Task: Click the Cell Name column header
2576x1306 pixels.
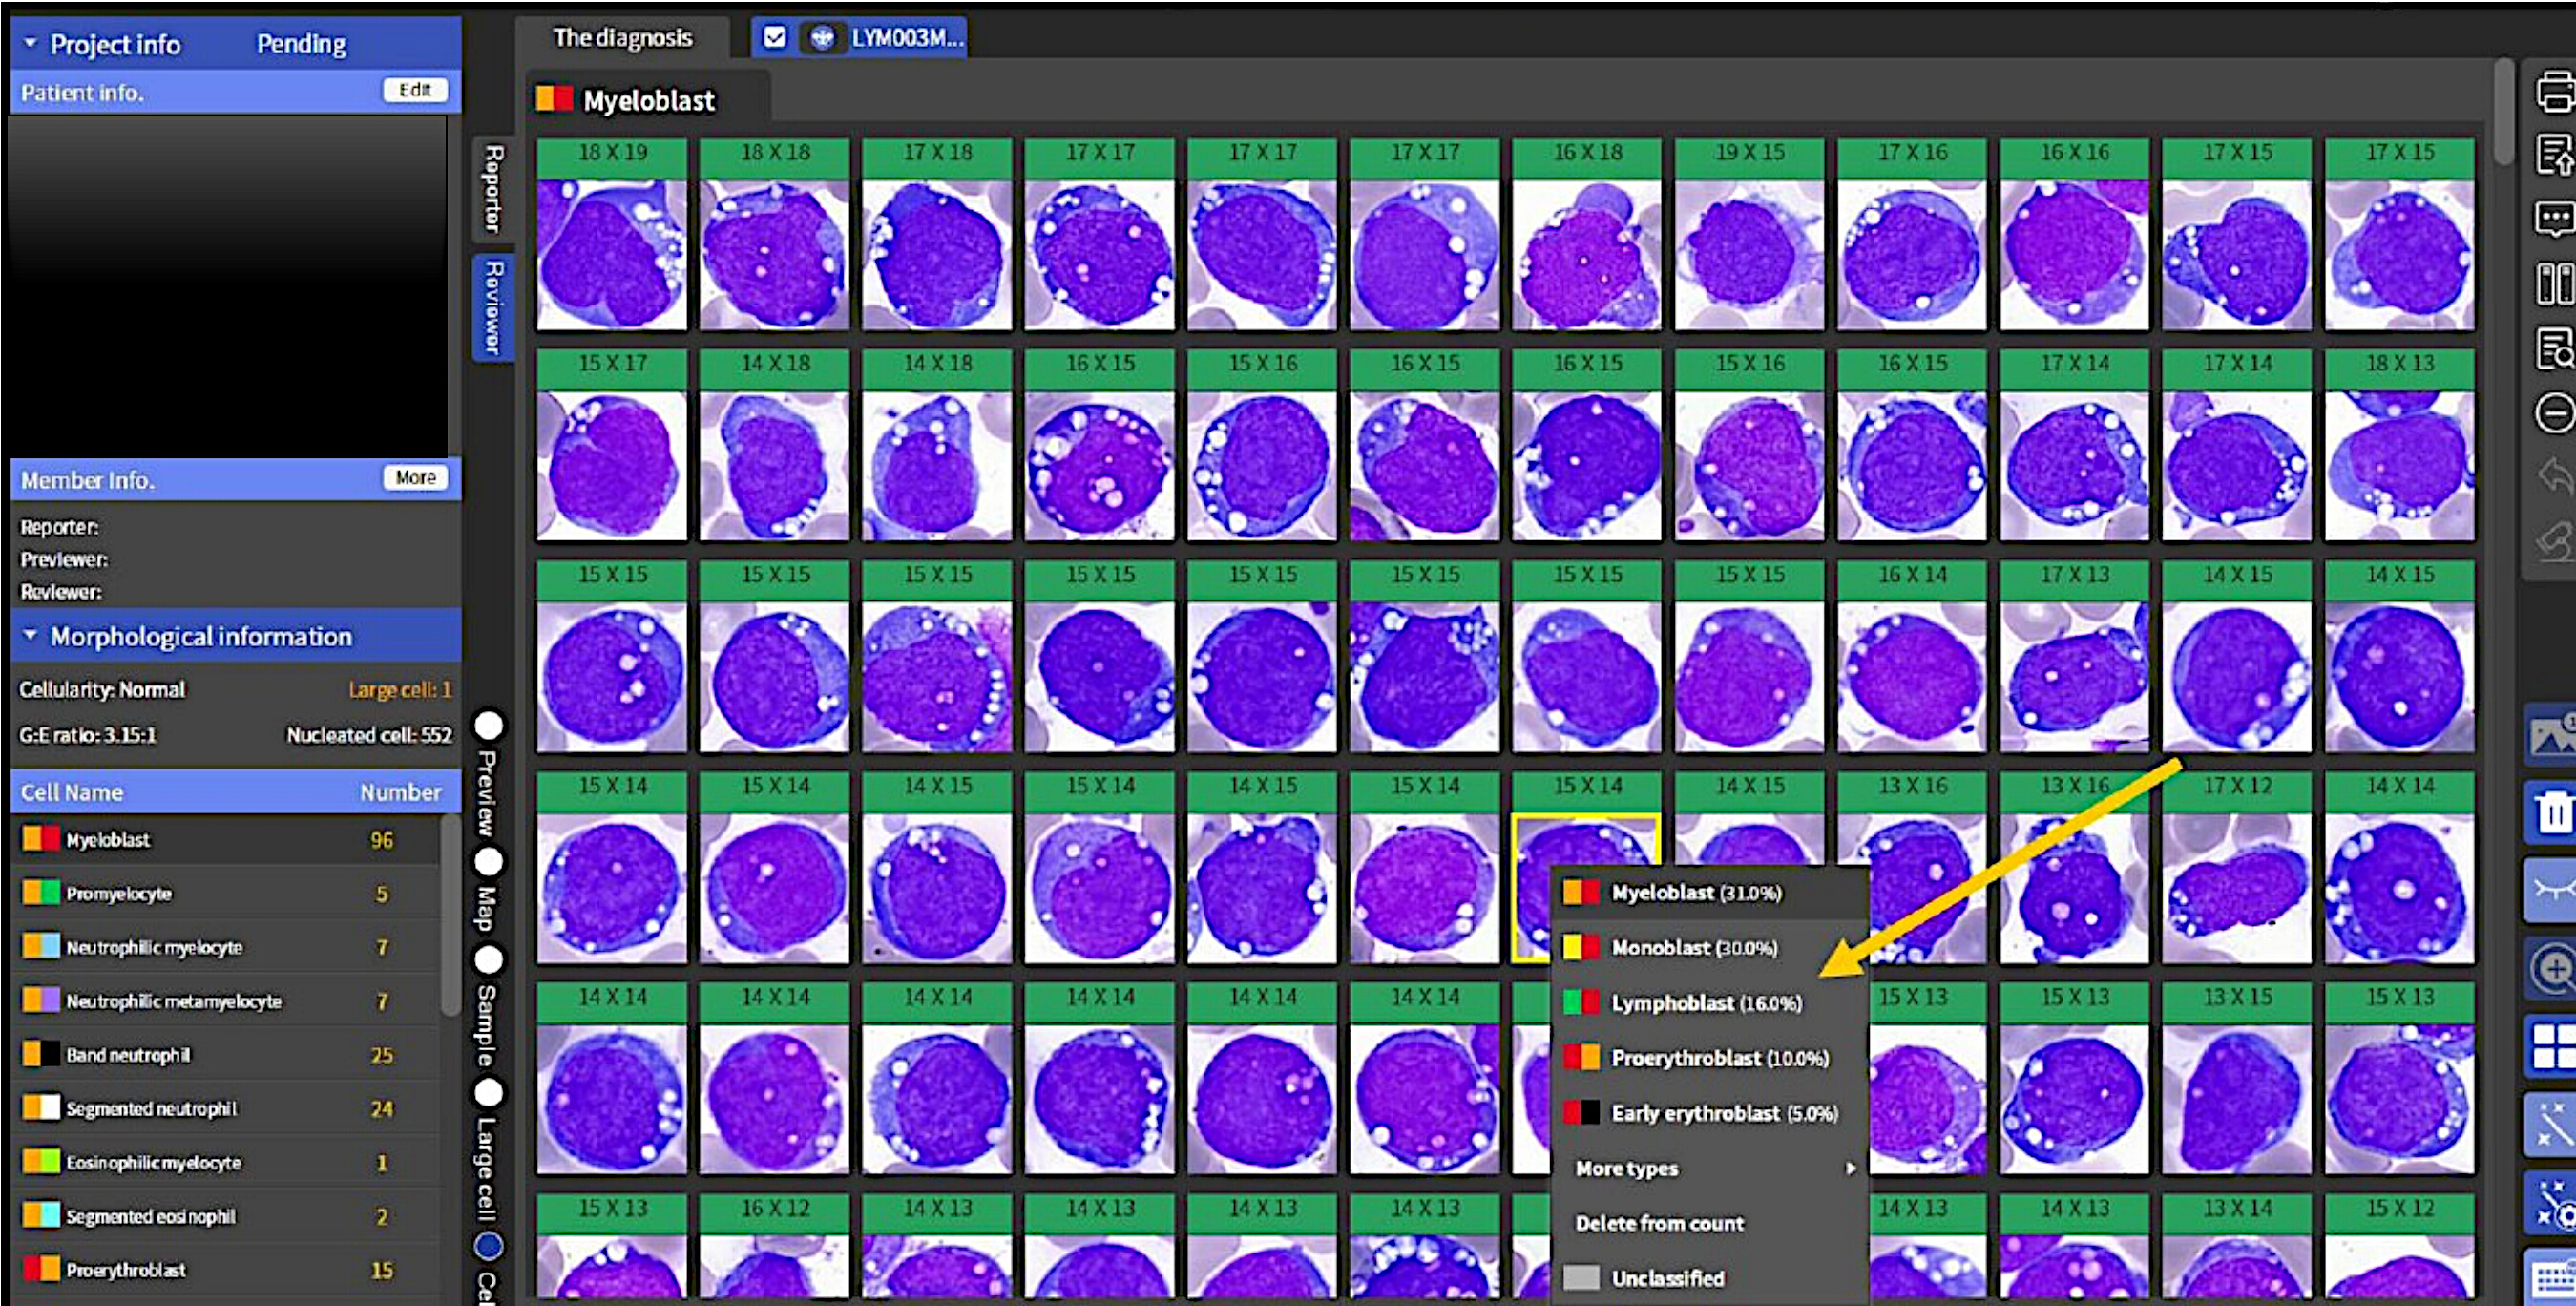Action: (72, 792)
